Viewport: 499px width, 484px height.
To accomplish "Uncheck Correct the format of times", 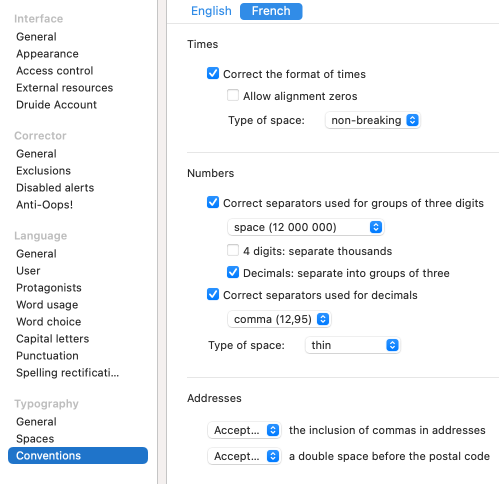I will coord(213,73).
